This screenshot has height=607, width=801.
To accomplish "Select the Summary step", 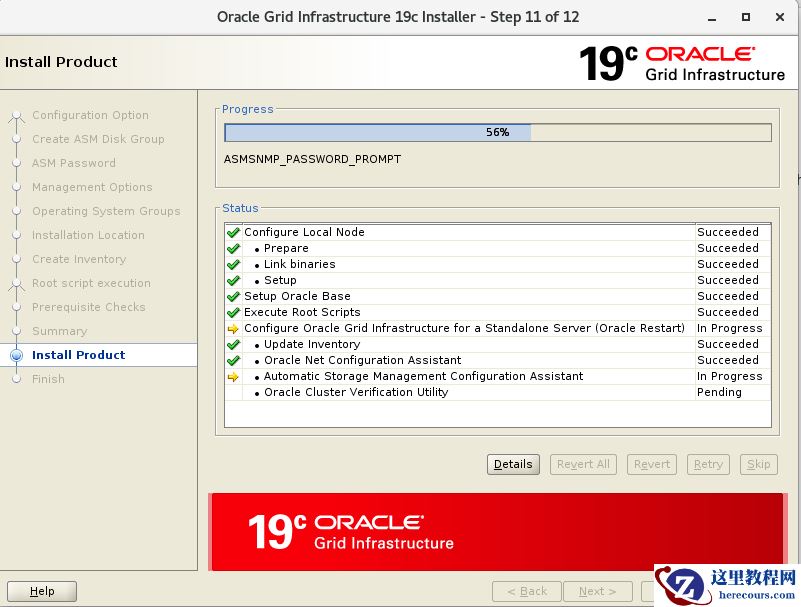I will pos(60,331).
